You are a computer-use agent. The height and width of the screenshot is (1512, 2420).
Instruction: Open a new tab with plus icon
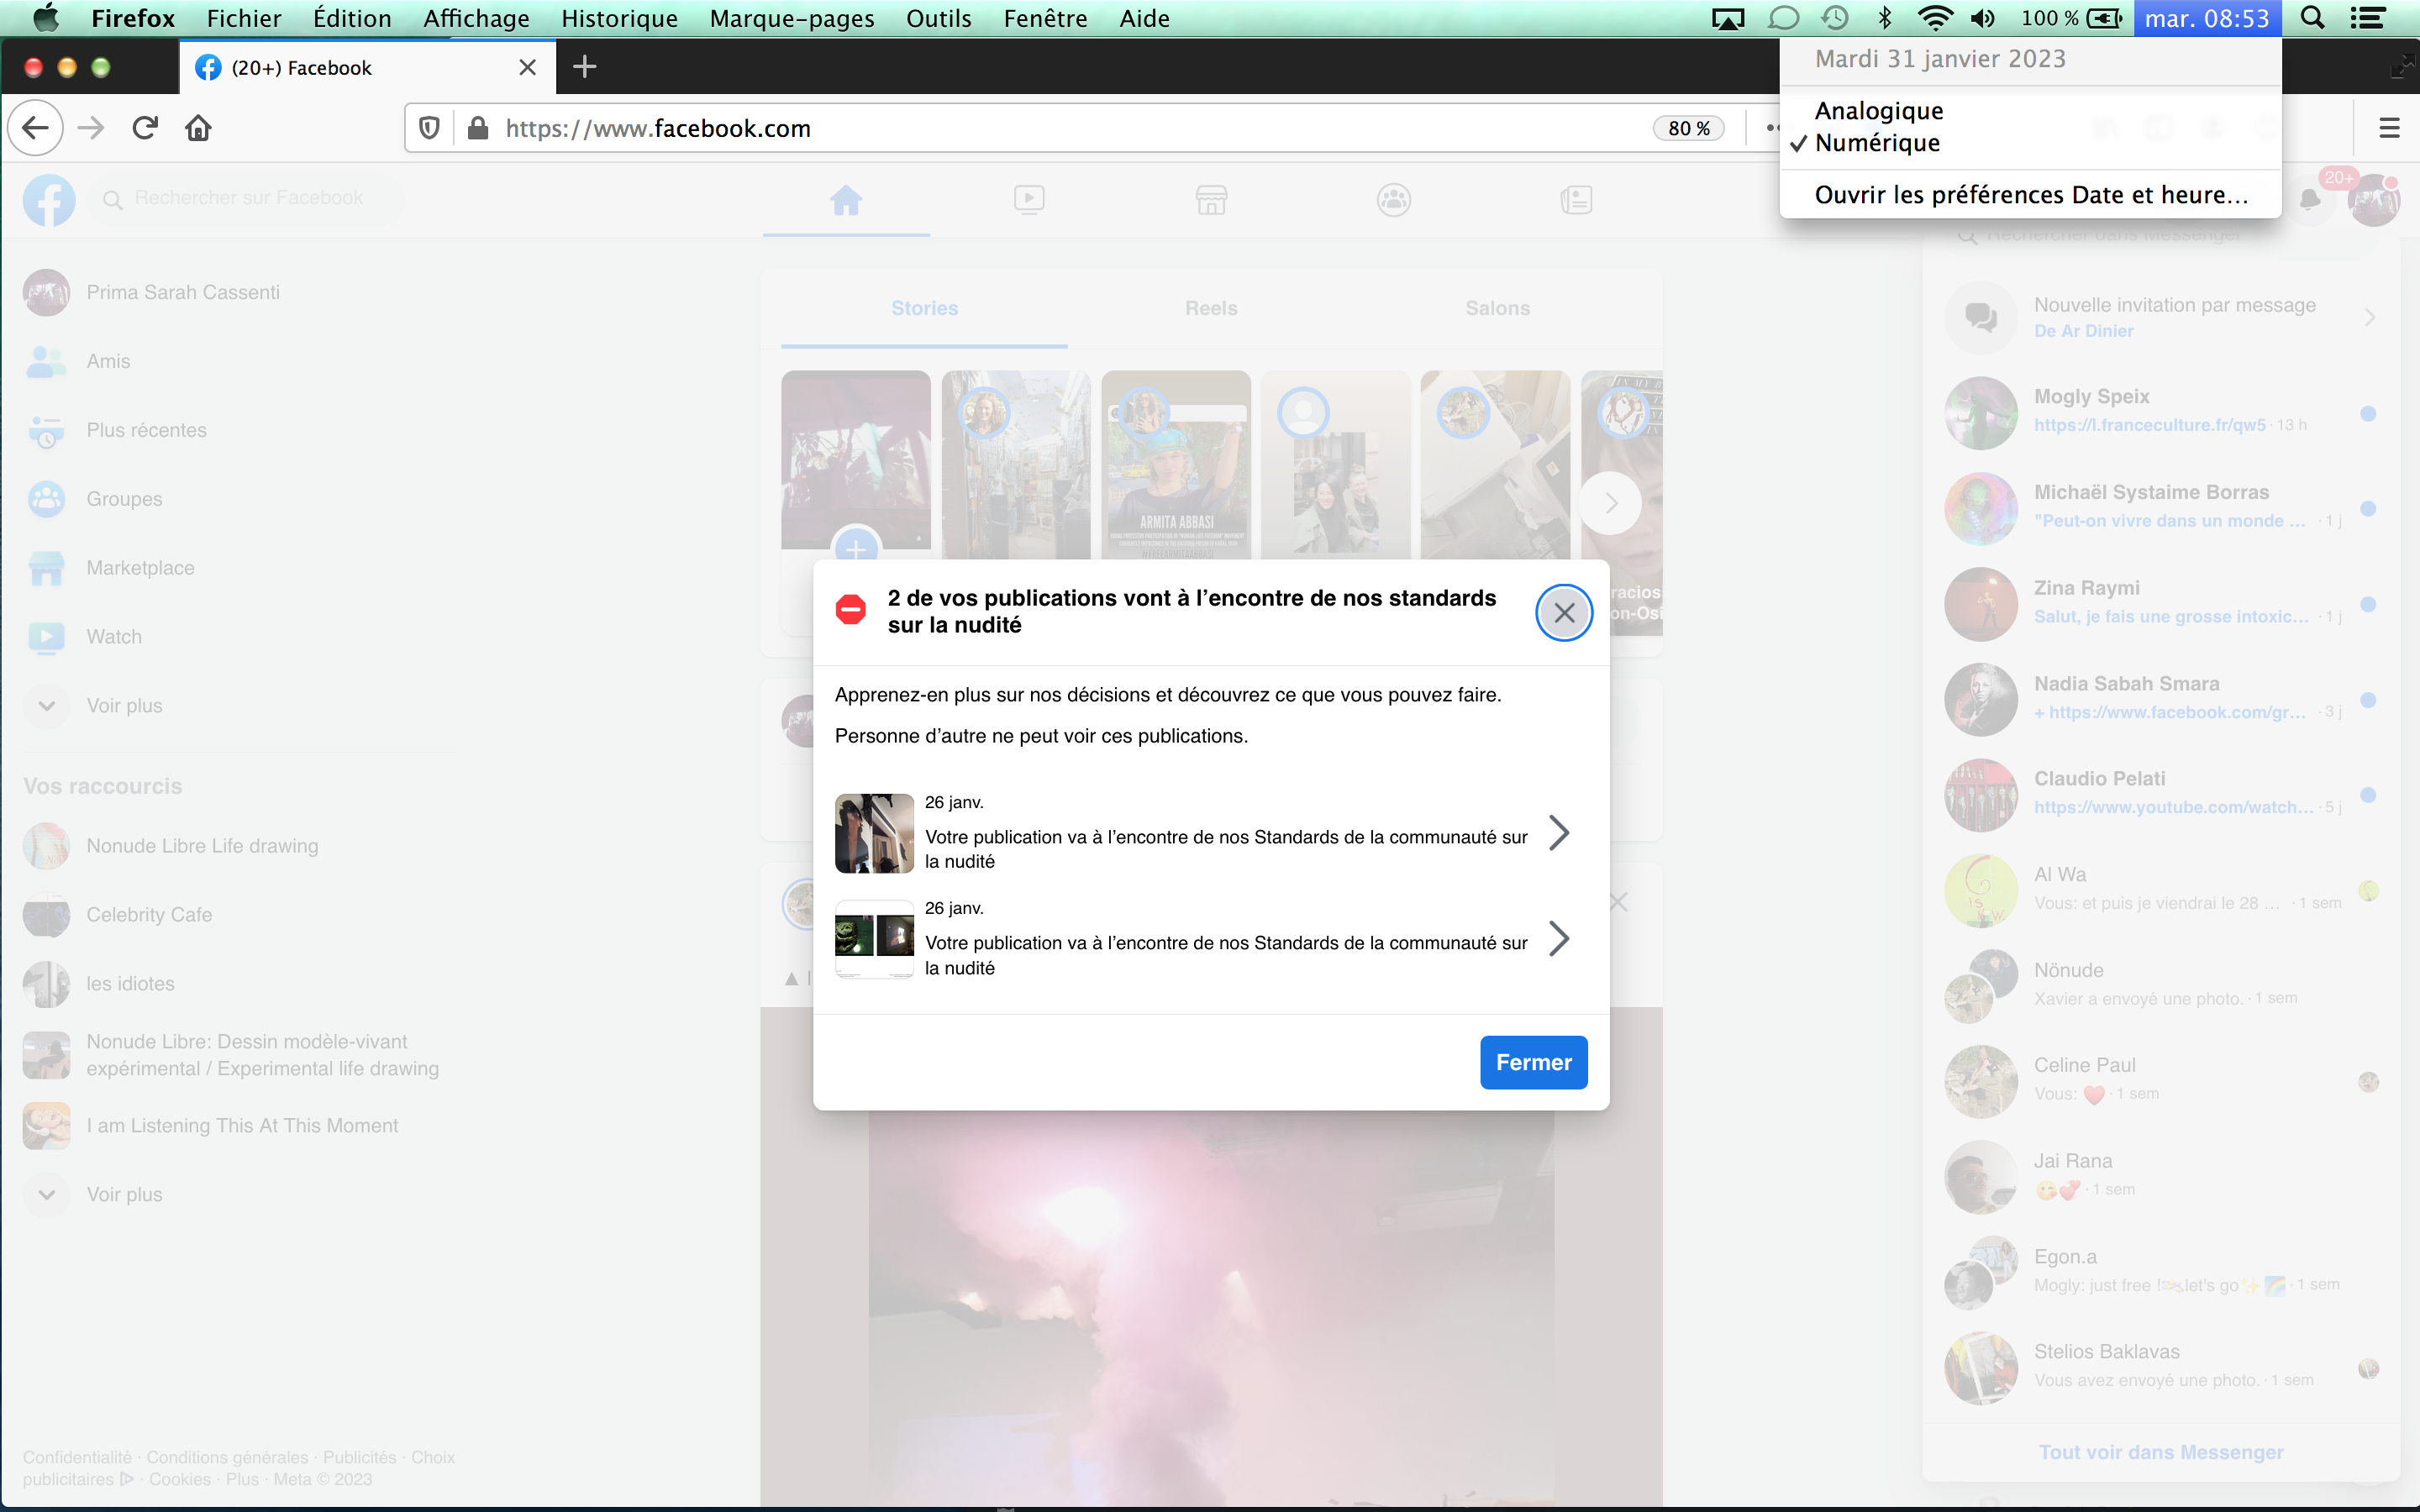(585, 67)
